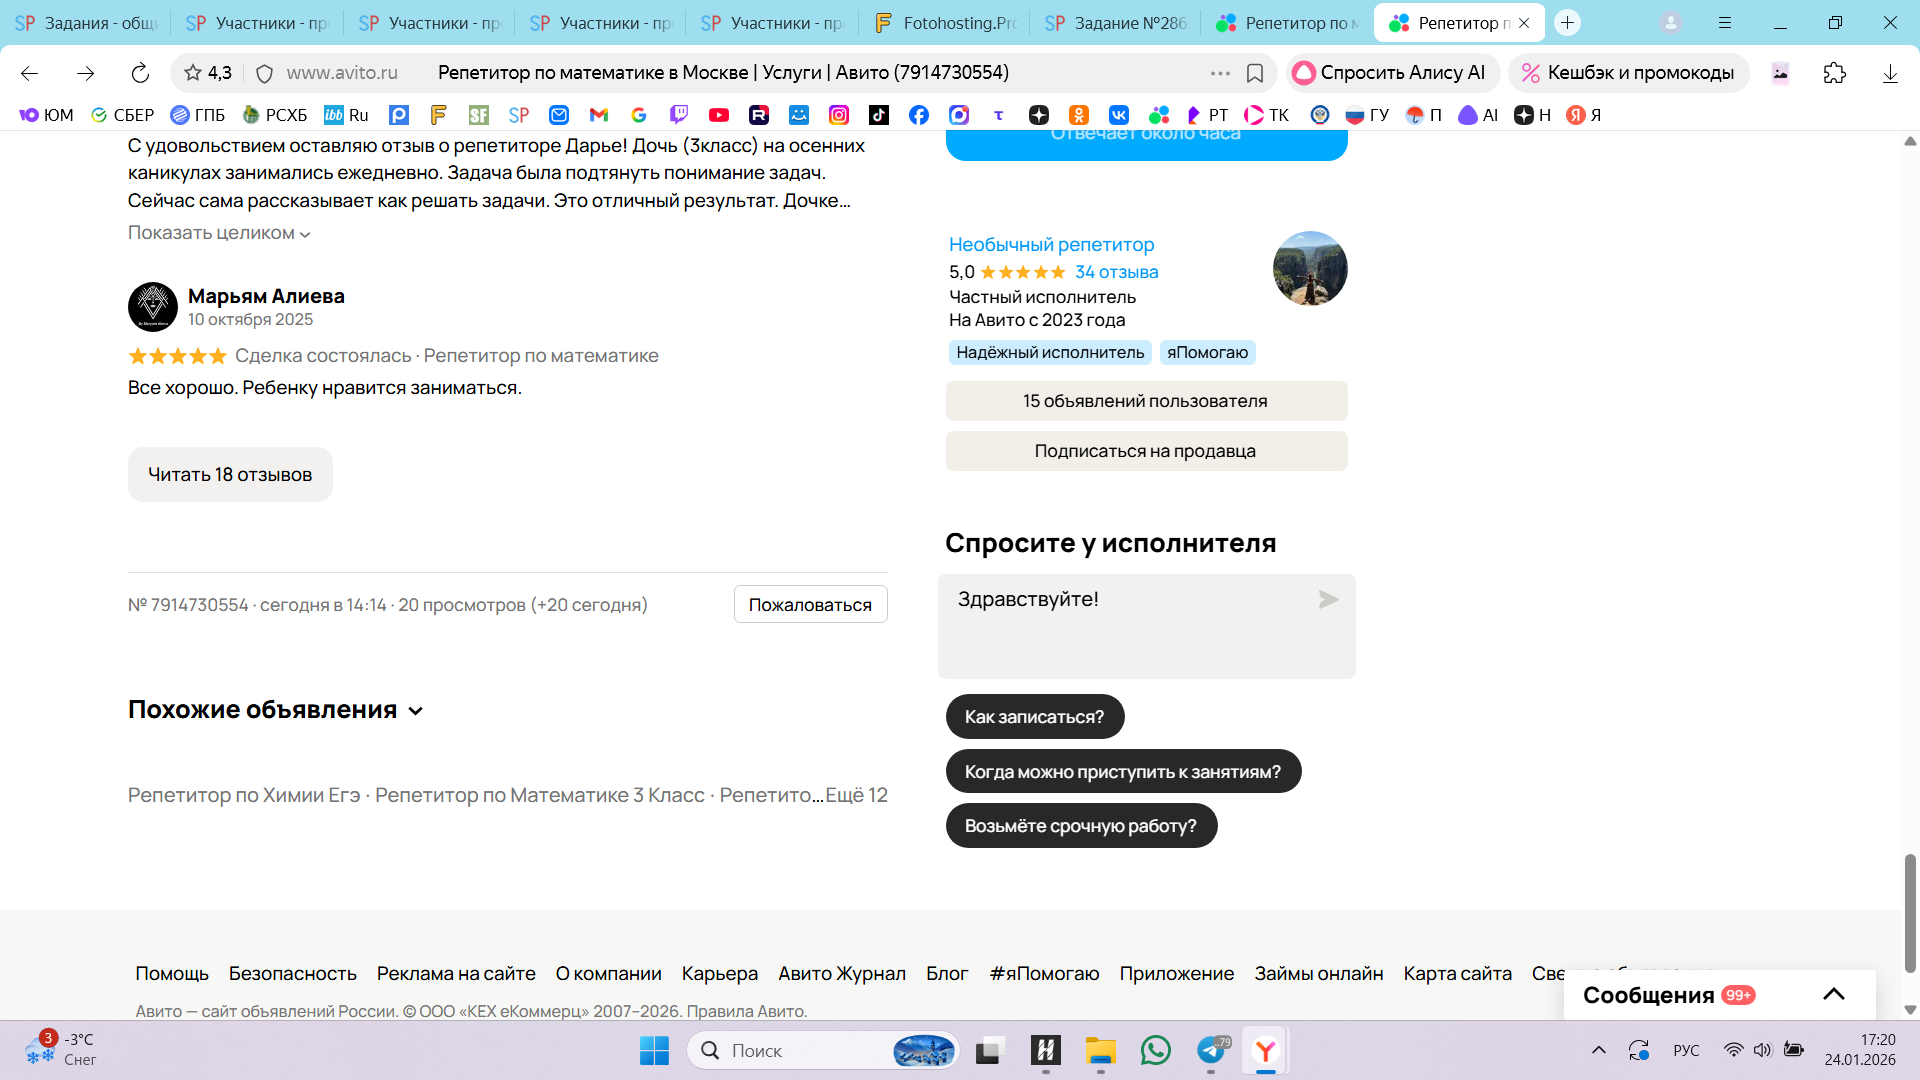This screenshot has width=1920, height=1080.
Task: Switch to the Fotohosting.Pro tab
Action: pos(945,22)
